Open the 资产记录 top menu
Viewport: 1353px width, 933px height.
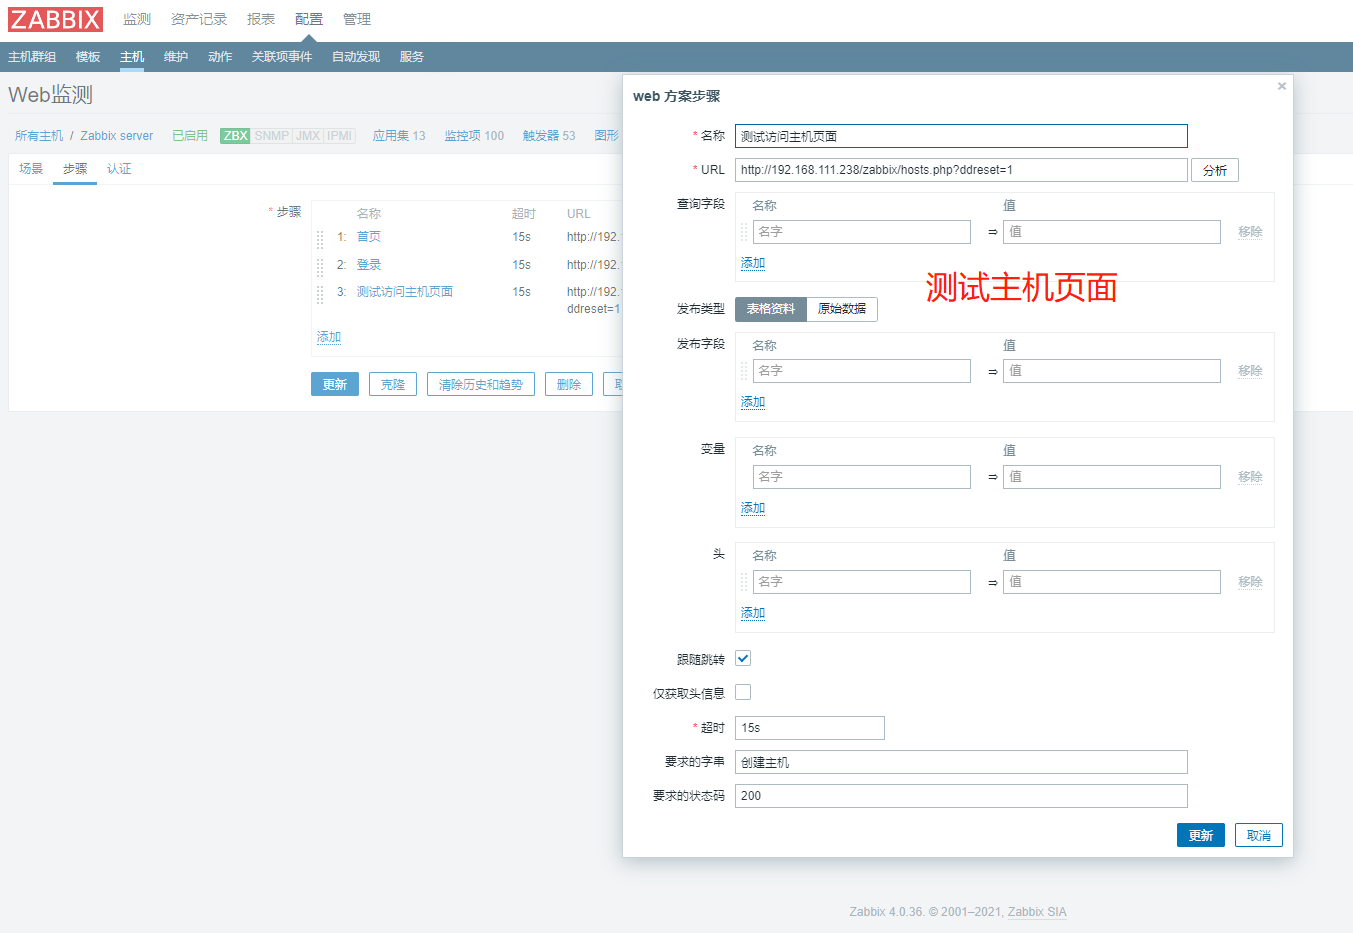(199, 19)
